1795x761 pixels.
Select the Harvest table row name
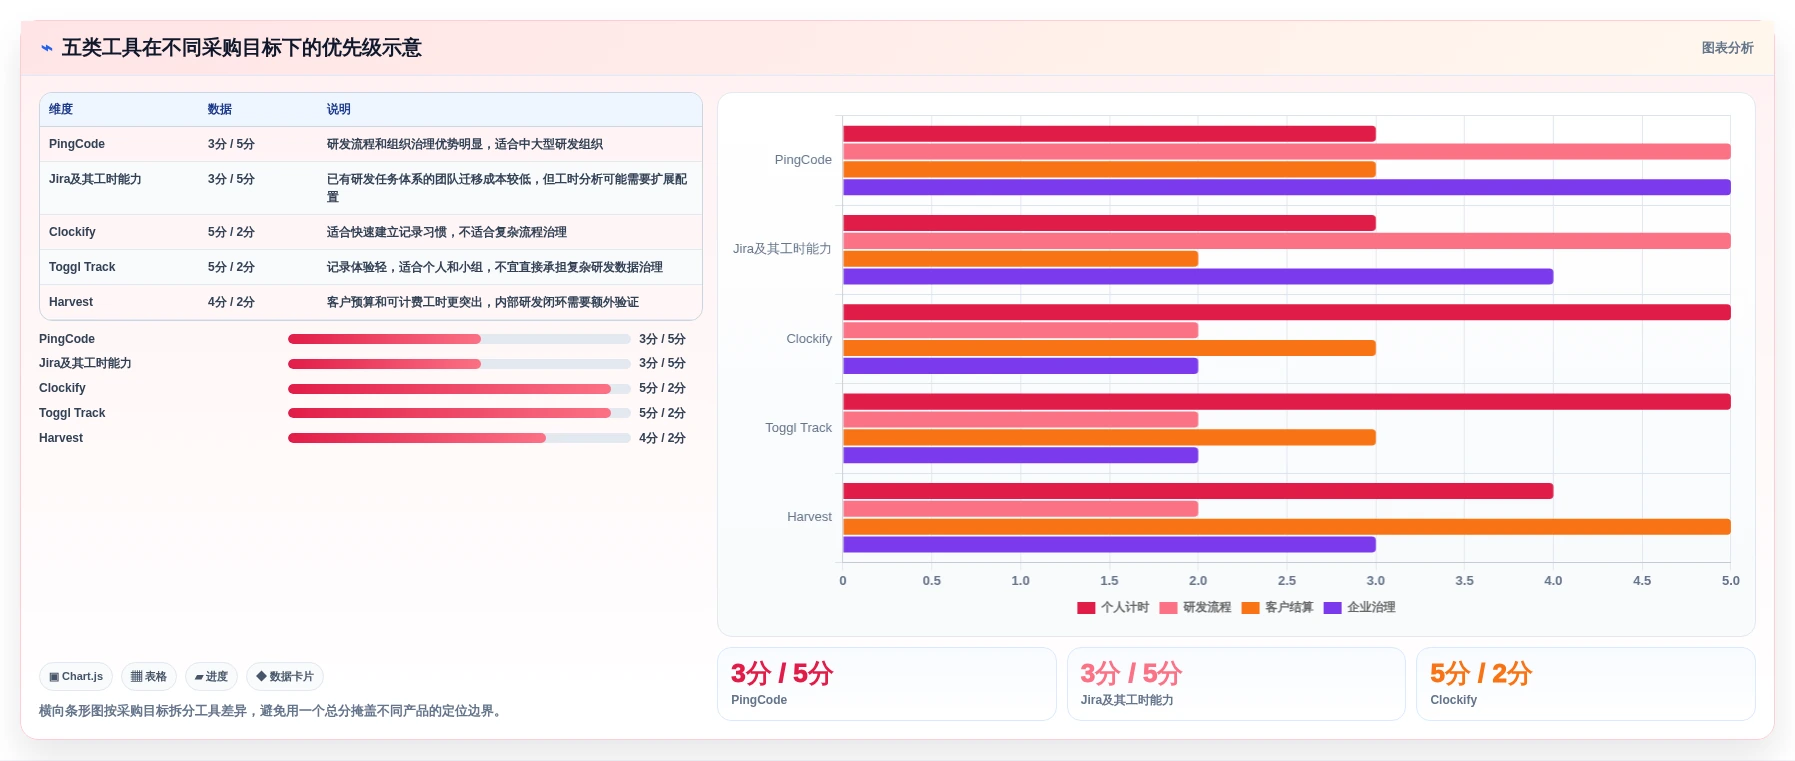tap(71, 302)
